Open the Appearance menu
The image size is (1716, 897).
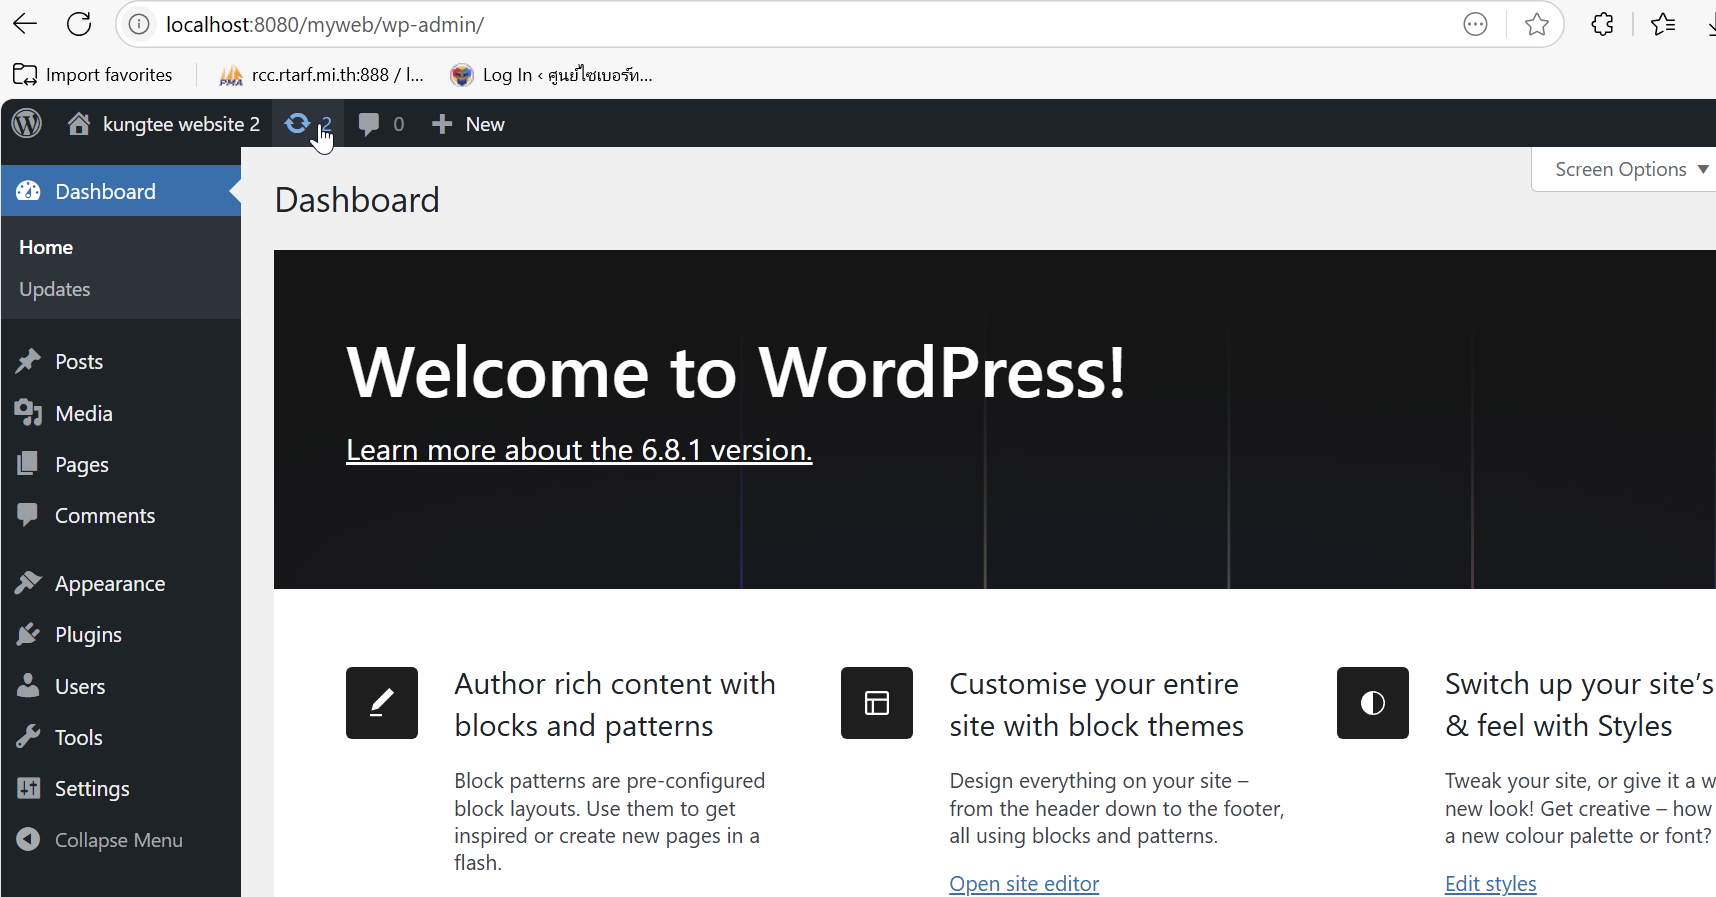pyautogui.click(x=110, y=584)
